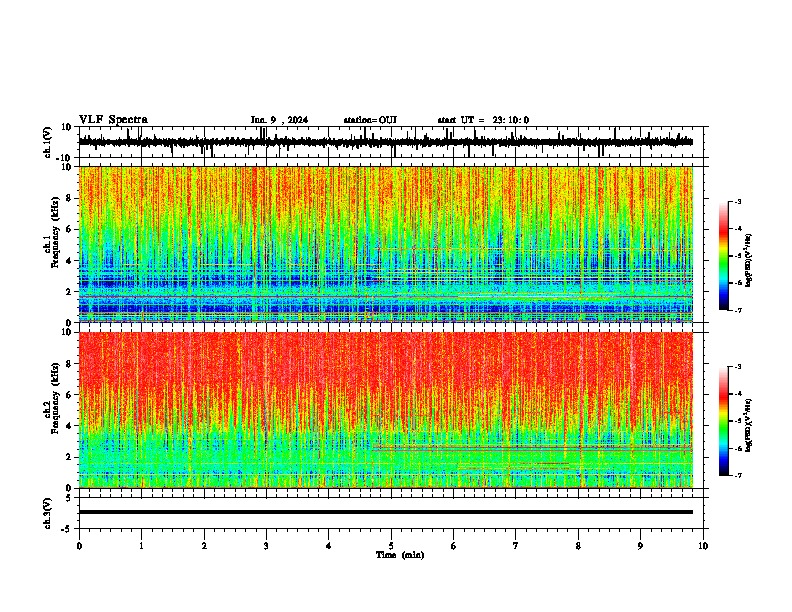Click the '4' tick on the time axis
This screenshot has height=612, width=792.
point(329,546)
